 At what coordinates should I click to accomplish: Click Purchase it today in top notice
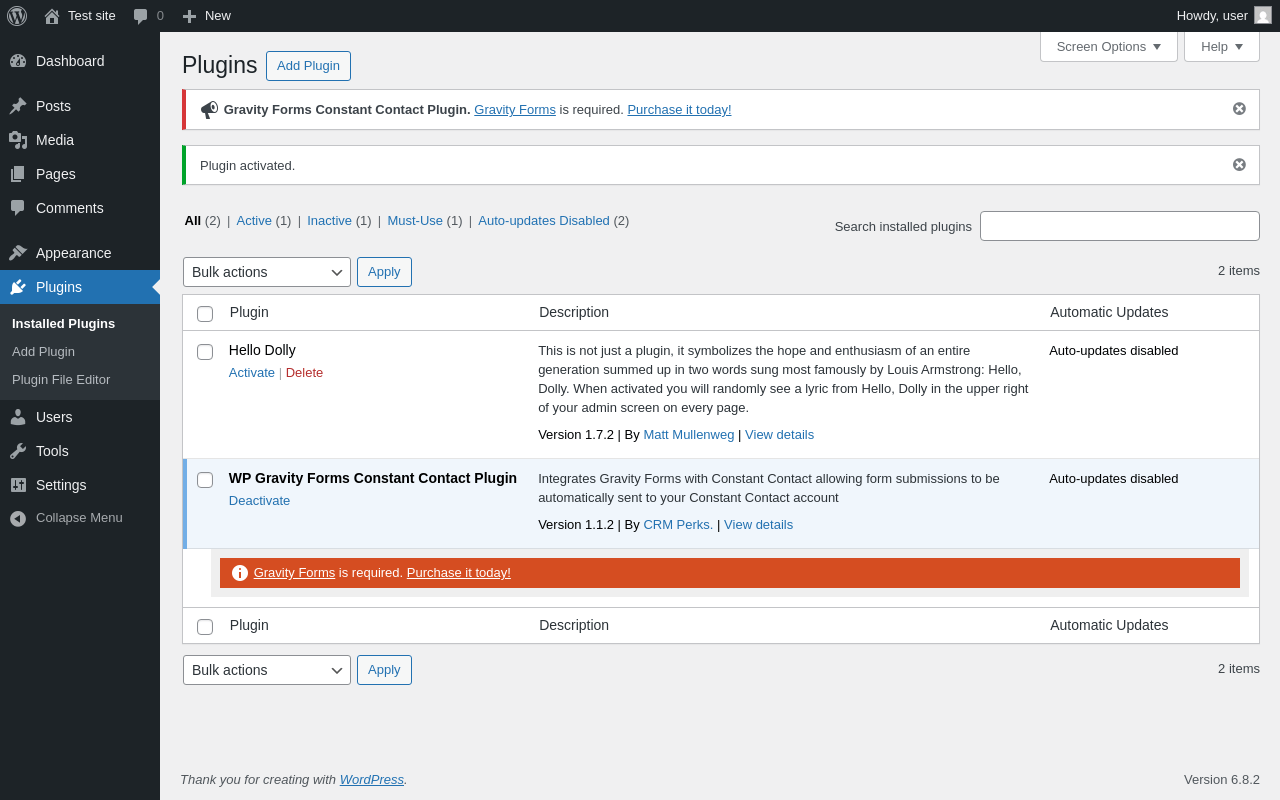[x=679, y=110]
